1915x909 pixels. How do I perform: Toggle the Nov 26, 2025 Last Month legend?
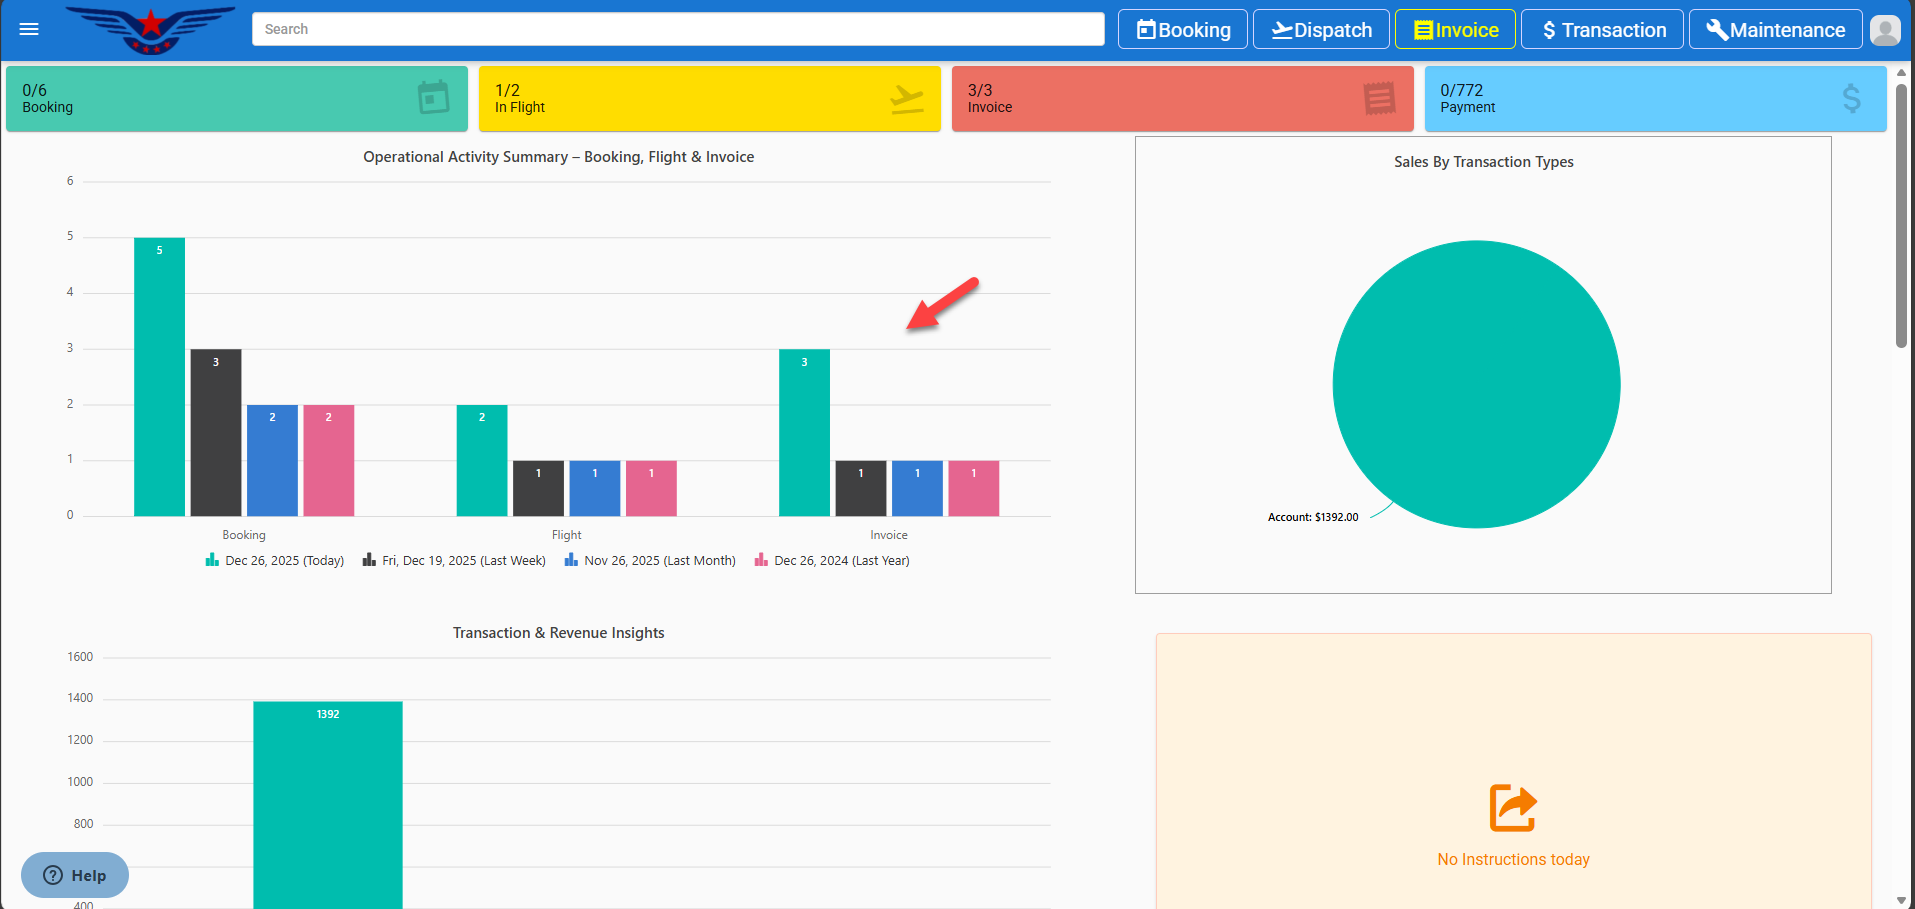(650, 561)
